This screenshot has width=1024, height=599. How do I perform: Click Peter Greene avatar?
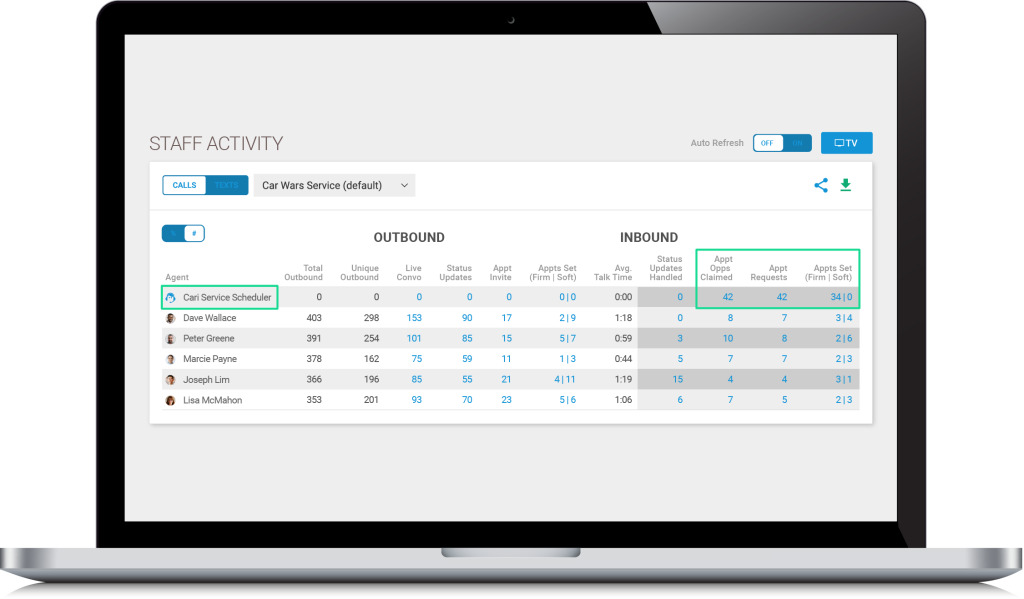(x=170, y=339)
